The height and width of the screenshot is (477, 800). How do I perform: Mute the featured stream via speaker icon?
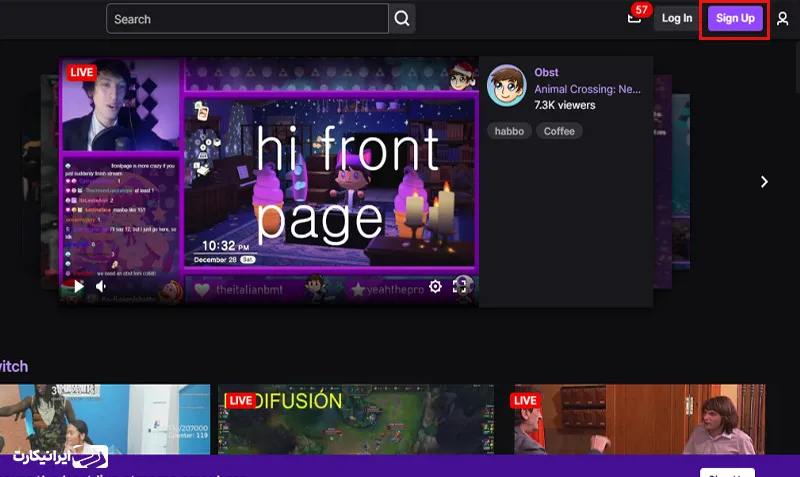pos(101,286)
